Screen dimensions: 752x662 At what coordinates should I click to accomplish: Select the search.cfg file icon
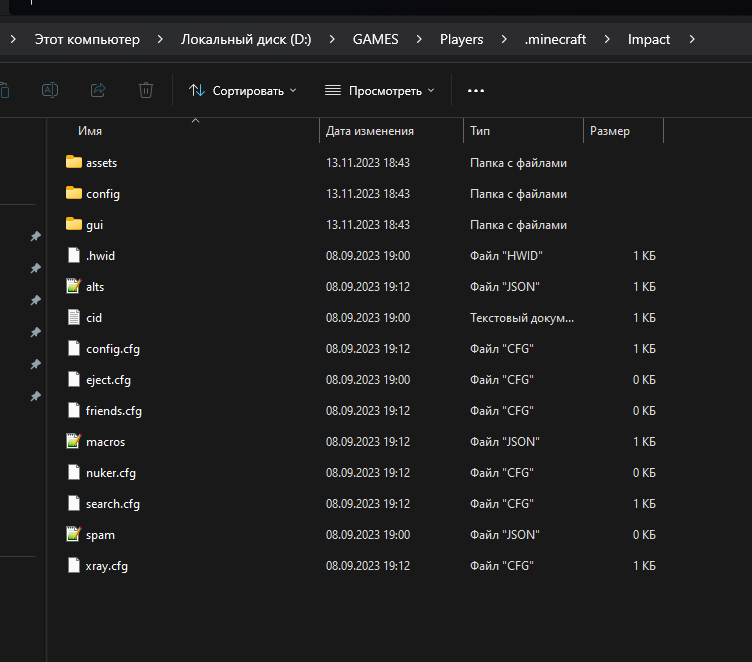74,503
